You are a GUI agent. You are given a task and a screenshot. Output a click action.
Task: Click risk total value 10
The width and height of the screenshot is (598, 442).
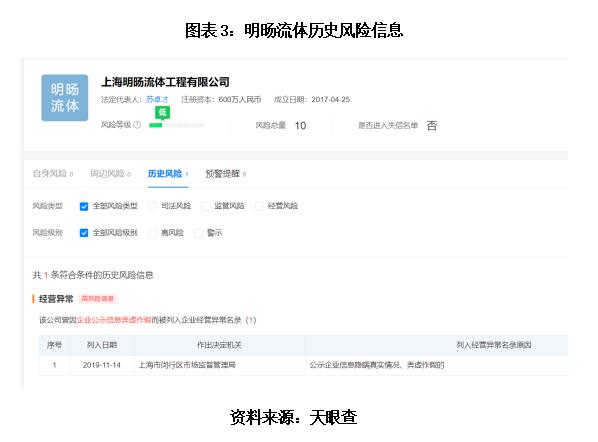(x=301, y=125)
